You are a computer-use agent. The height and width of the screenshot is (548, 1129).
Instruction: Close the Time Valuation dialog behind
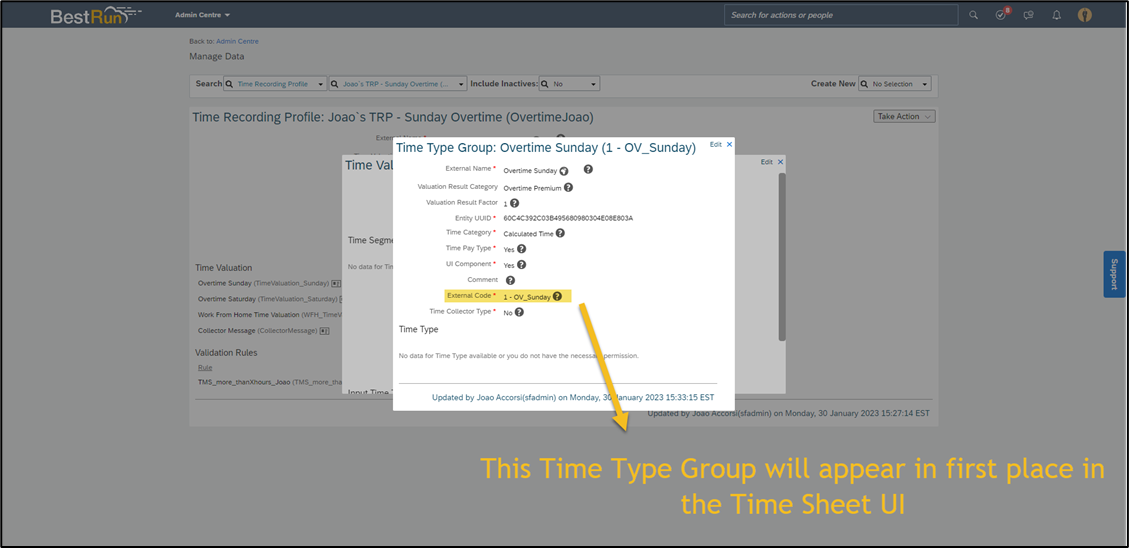coord(781,162)
